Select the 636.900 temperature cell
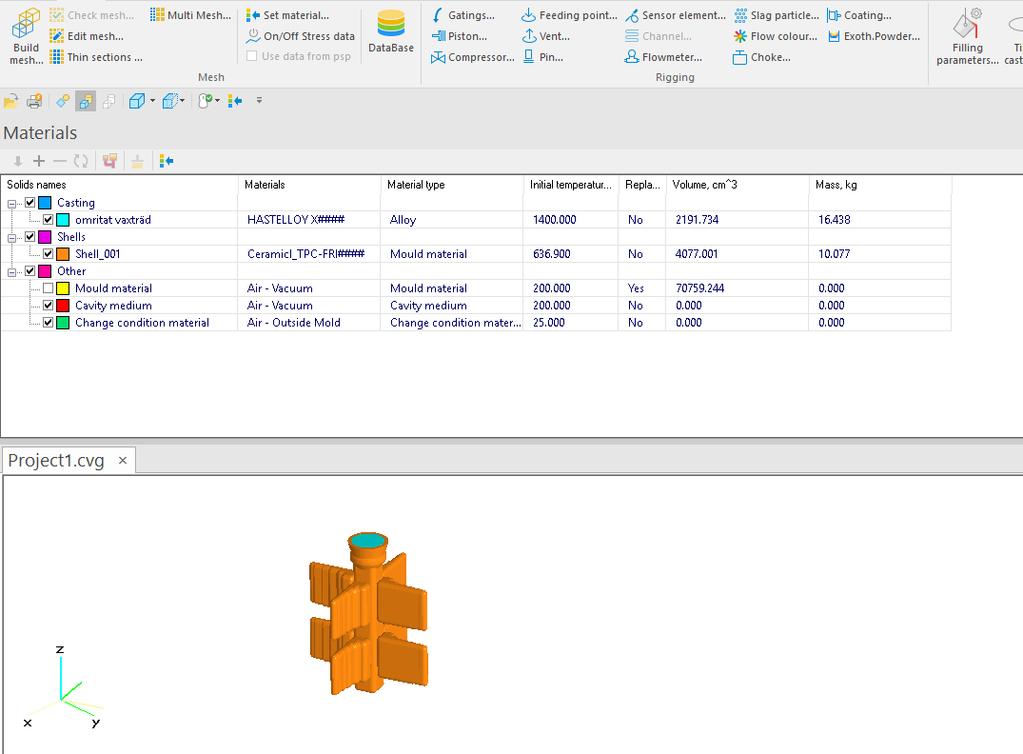Viewport: 1023px width, 754px height. [572, 254]
